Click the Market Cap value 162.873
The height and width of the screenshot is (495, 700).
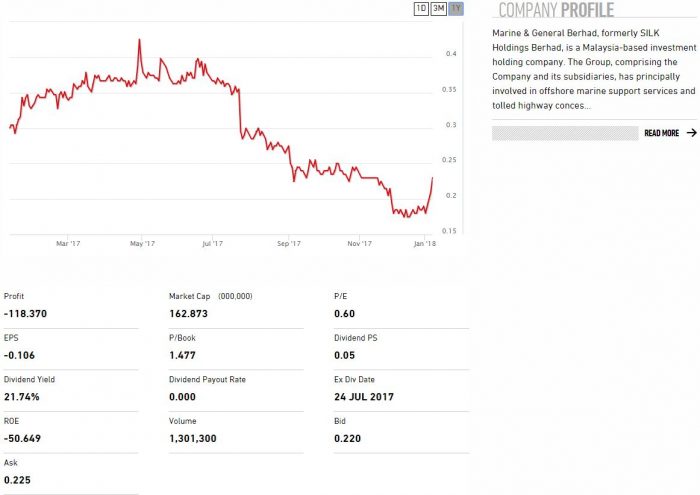(189, 313)
